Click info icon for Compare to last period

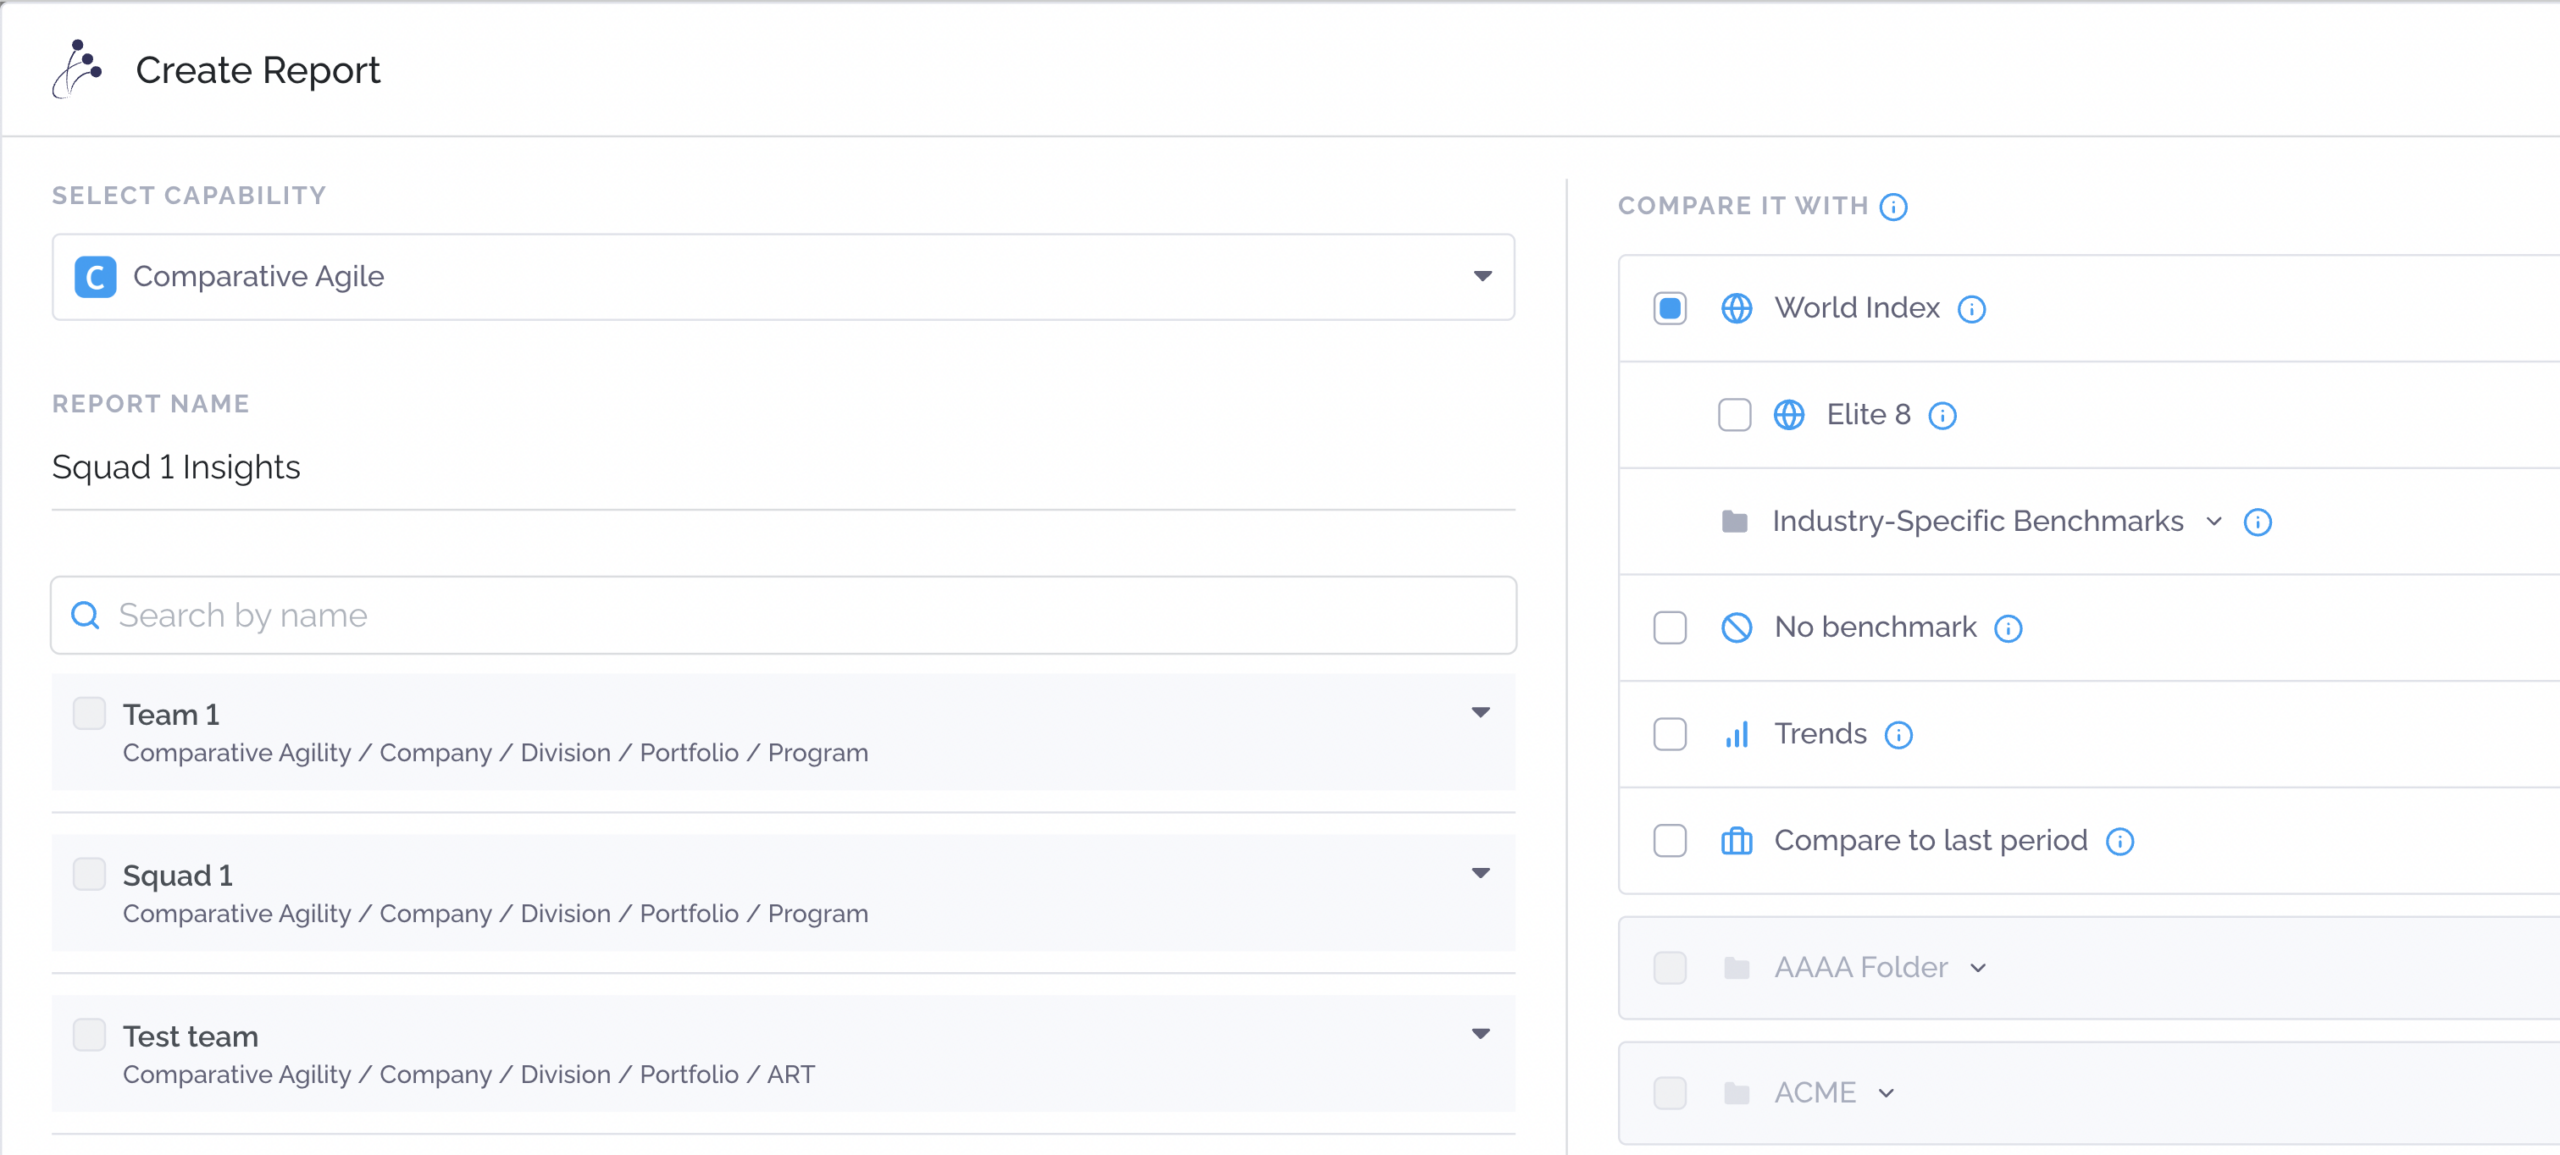tap(2119, 842)
